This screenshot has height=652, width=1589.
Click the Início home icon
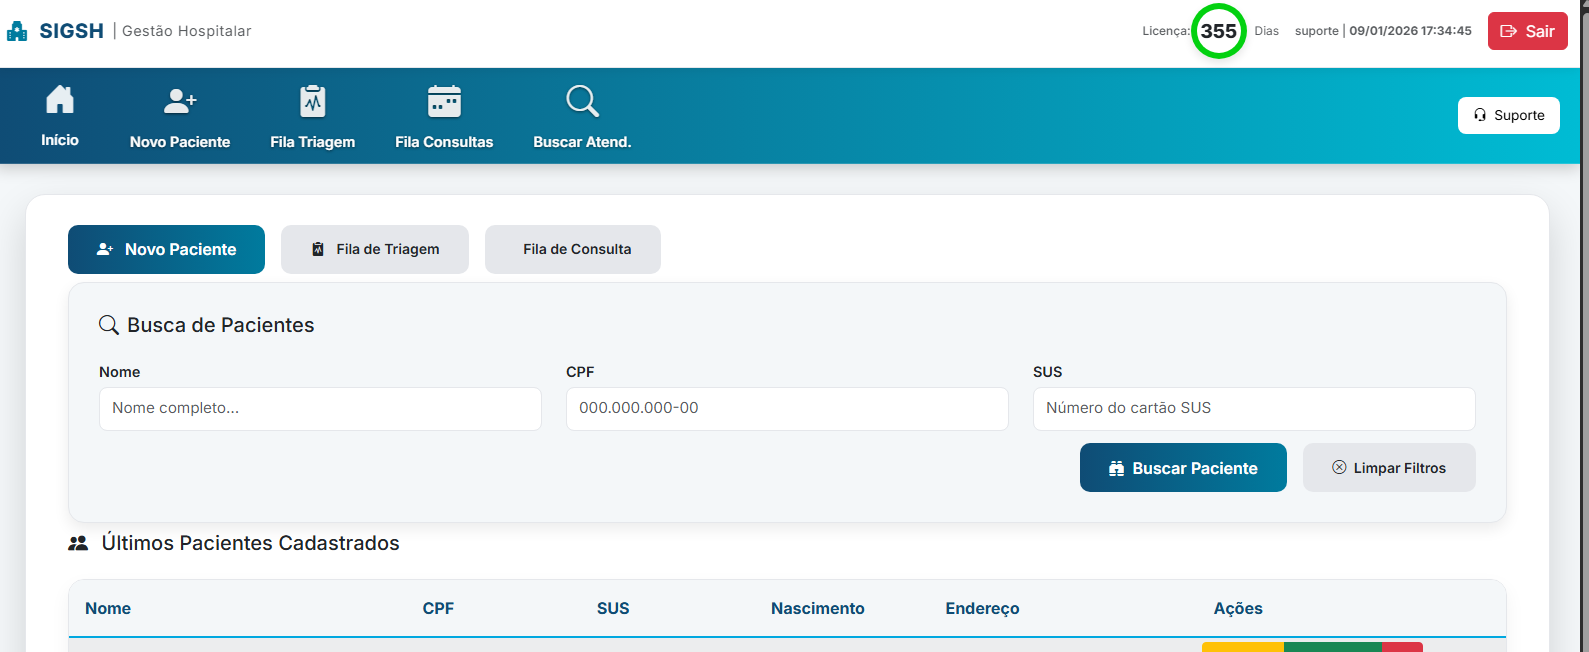point(60,101)
